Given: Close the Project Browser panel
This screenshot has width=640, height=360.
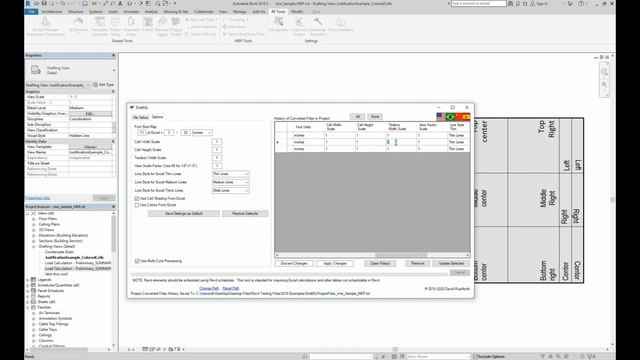Looking at the screenshot, I should click(x=113, y=207).
